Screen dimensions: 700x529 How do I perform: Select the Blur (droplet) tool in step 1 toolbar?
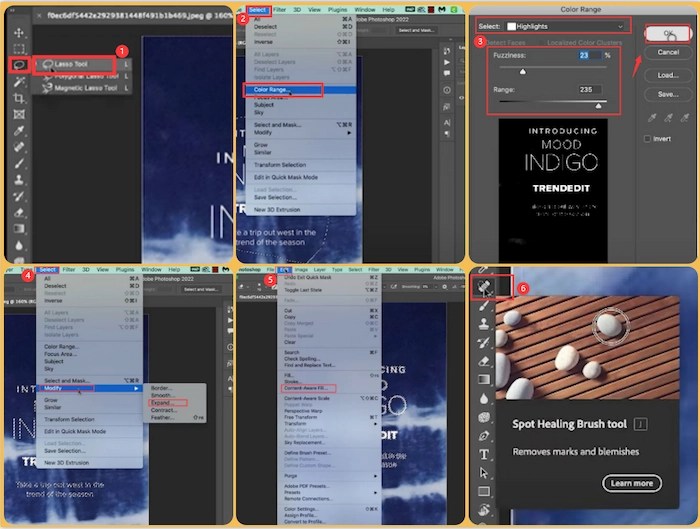[19, 245]
